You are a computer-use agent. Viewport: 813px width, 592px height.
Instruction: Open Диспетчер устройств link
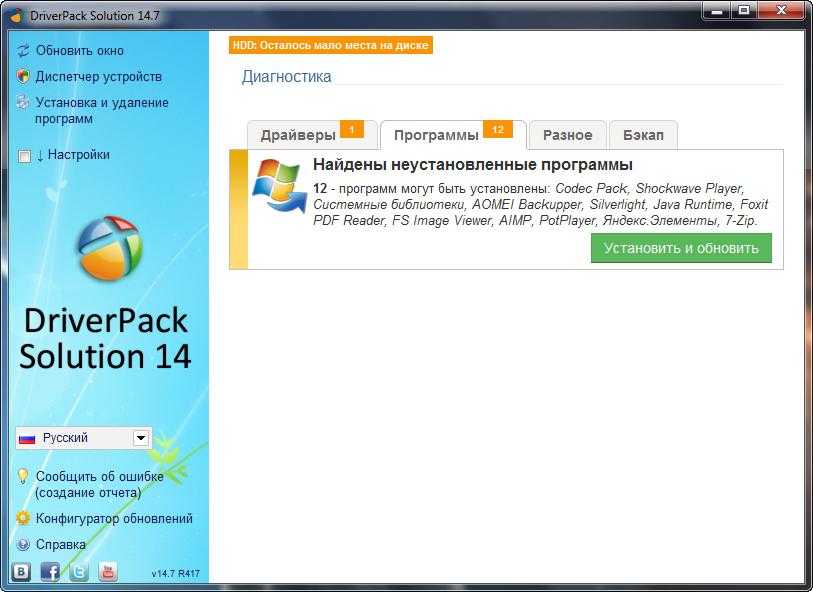pos(99,77)
